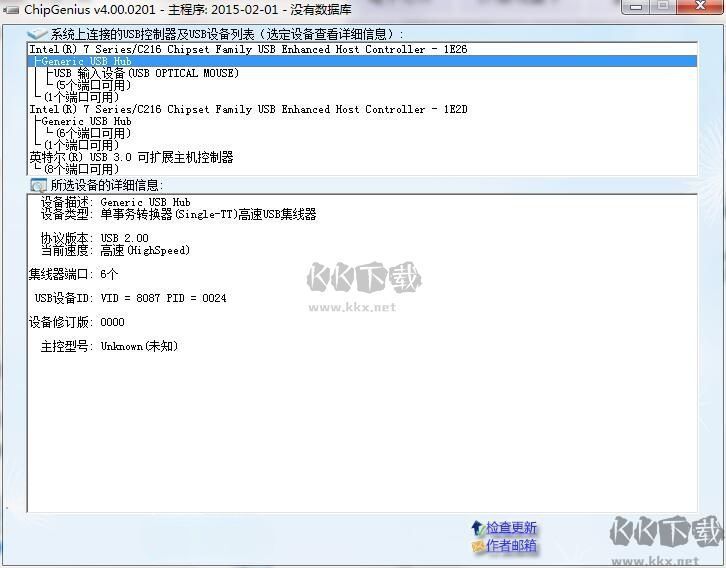This screenshot has height=568, width=726.
Task: Open the 检查更新 link
Action: point(511,527)
